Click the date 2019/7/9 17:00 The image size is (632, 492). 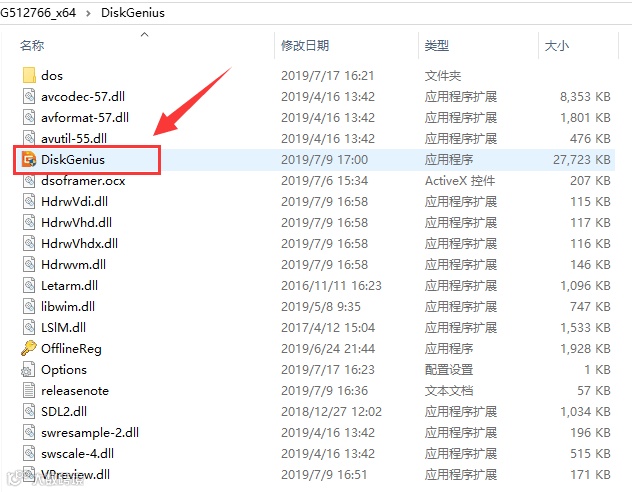click(324, 160)
